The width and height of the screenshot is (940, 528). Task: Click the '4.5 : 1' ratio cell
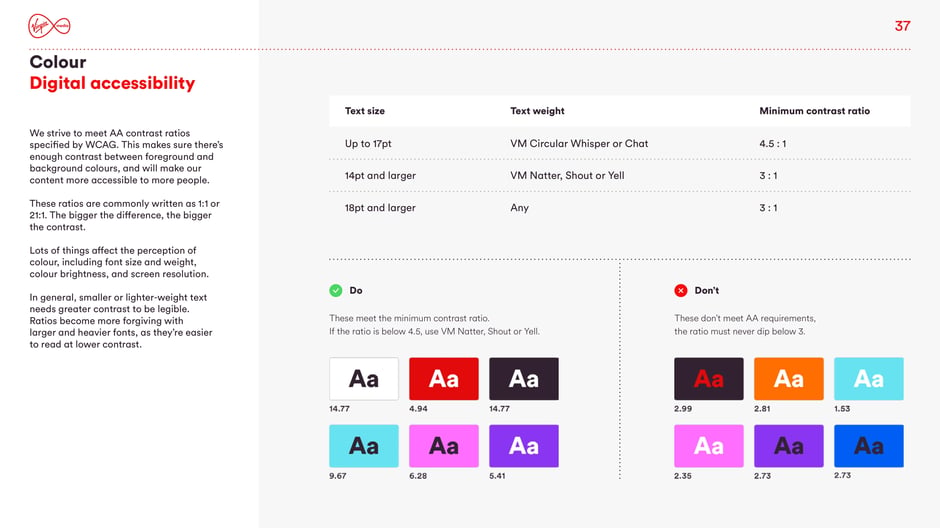pos(772,144)
